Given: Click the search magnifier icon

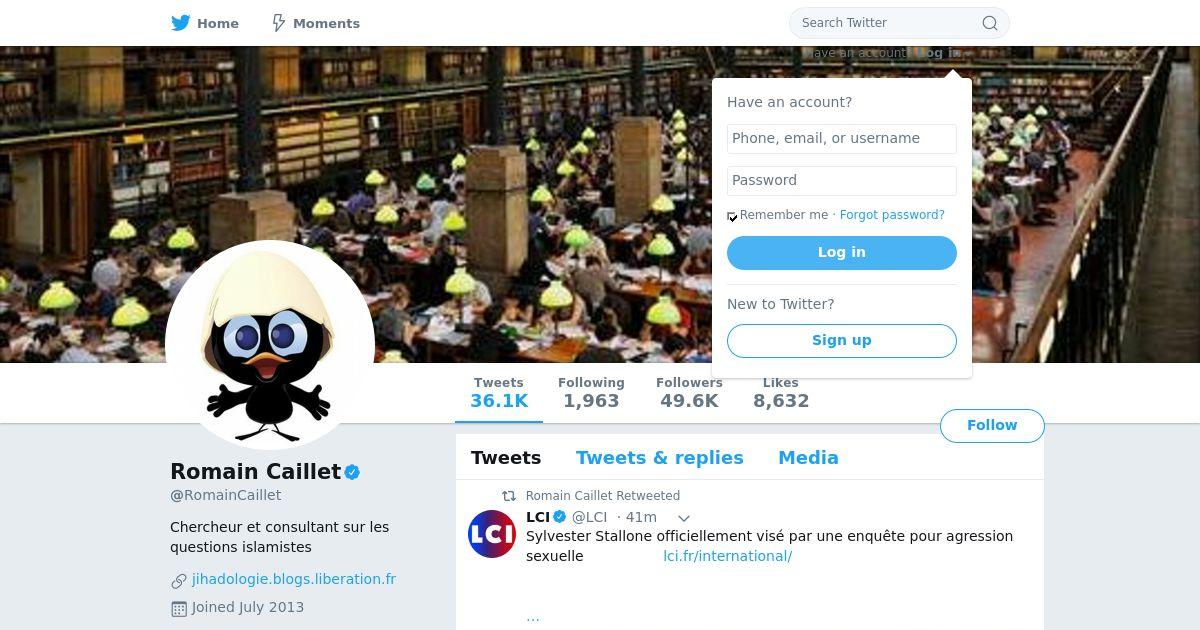Looking at the screenshot, I should [x=990, y=23].
